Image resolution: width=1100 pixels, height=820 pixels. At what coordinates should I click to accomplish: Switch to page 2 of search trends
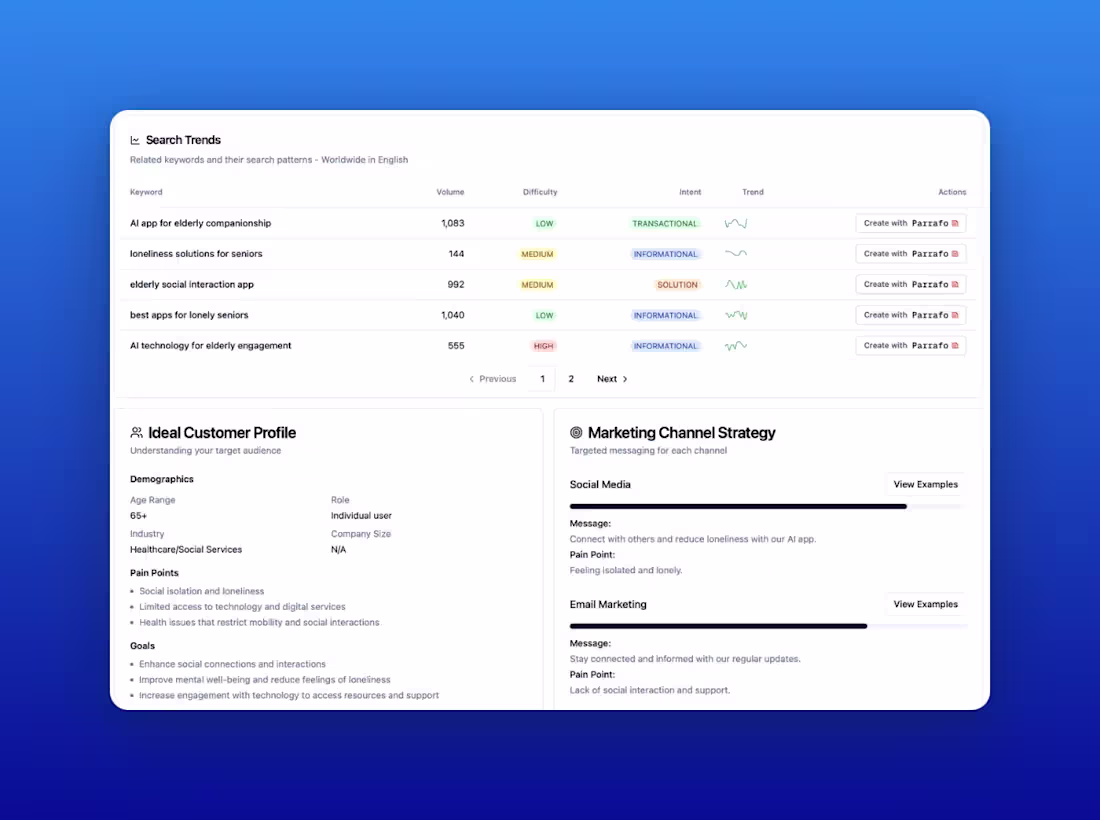point(571,378)
